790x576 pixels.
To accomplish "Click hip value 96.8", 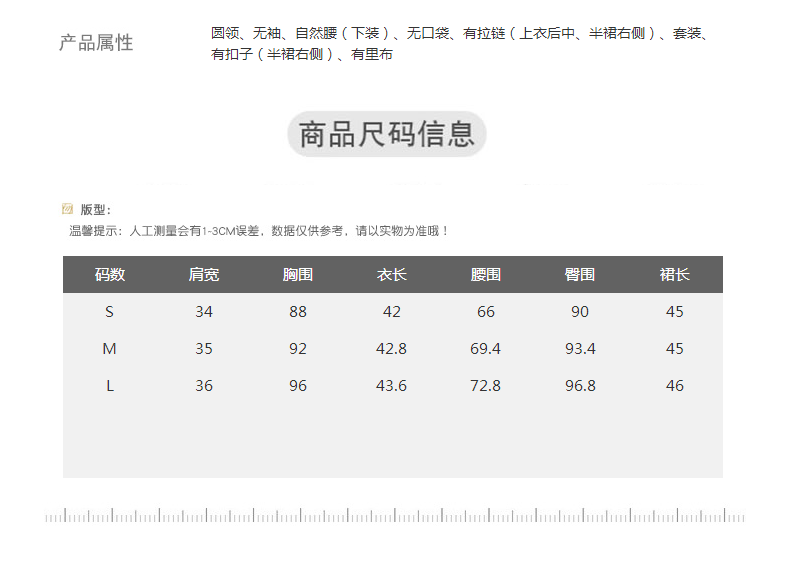I will (580, 386).
